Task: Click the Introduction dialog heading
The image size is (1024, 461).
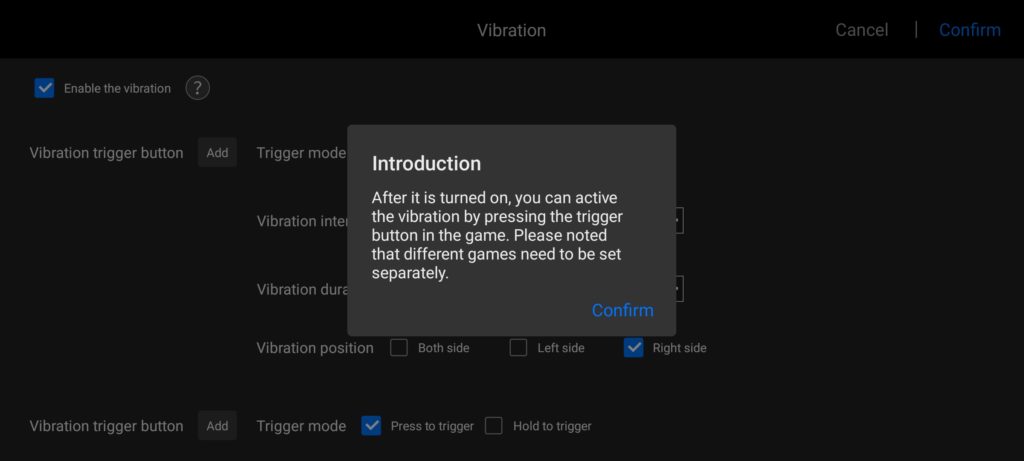Action: tap(426, 163)
